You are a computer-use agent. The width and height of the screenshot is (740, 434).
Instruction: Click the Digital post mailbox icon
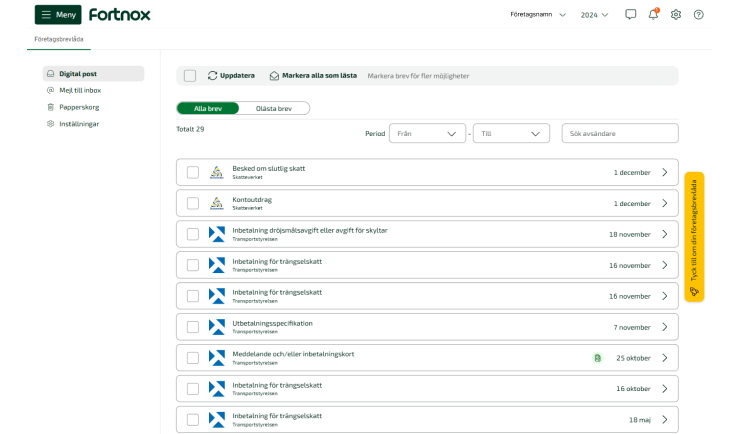click(x=50, y=74)
